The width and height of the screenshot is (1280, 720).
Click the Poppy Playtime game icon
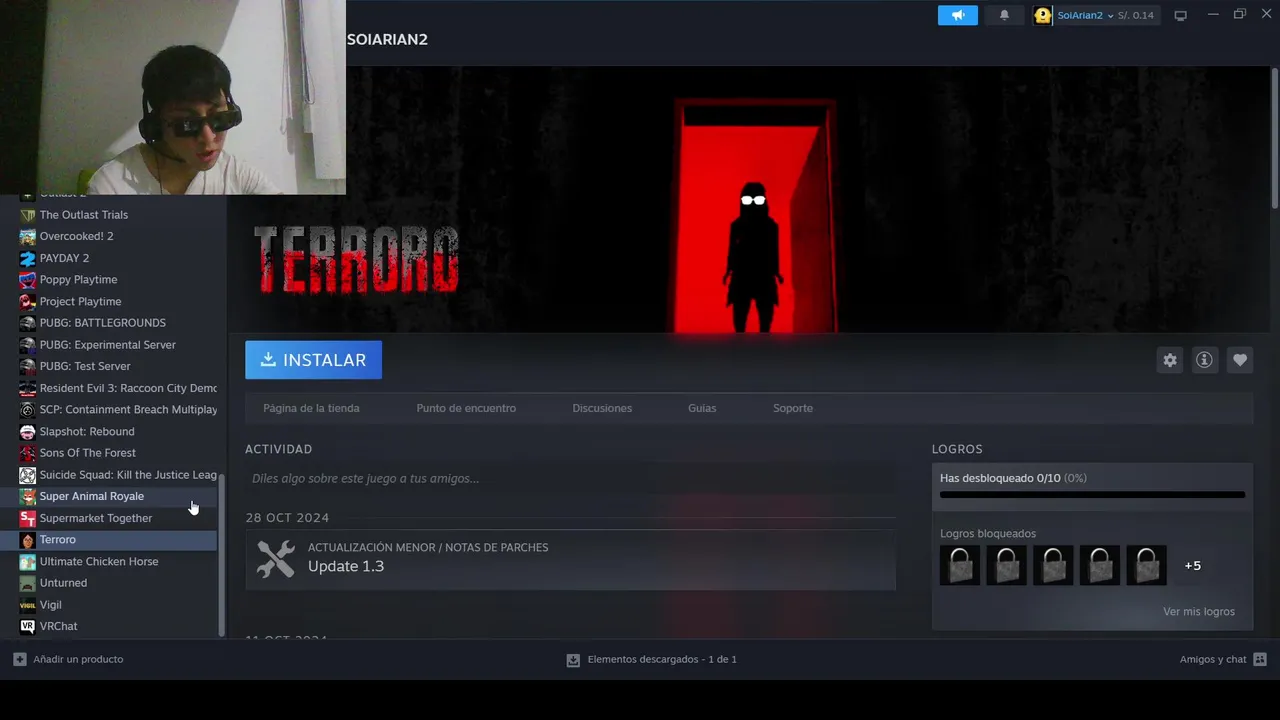(28, 280)
